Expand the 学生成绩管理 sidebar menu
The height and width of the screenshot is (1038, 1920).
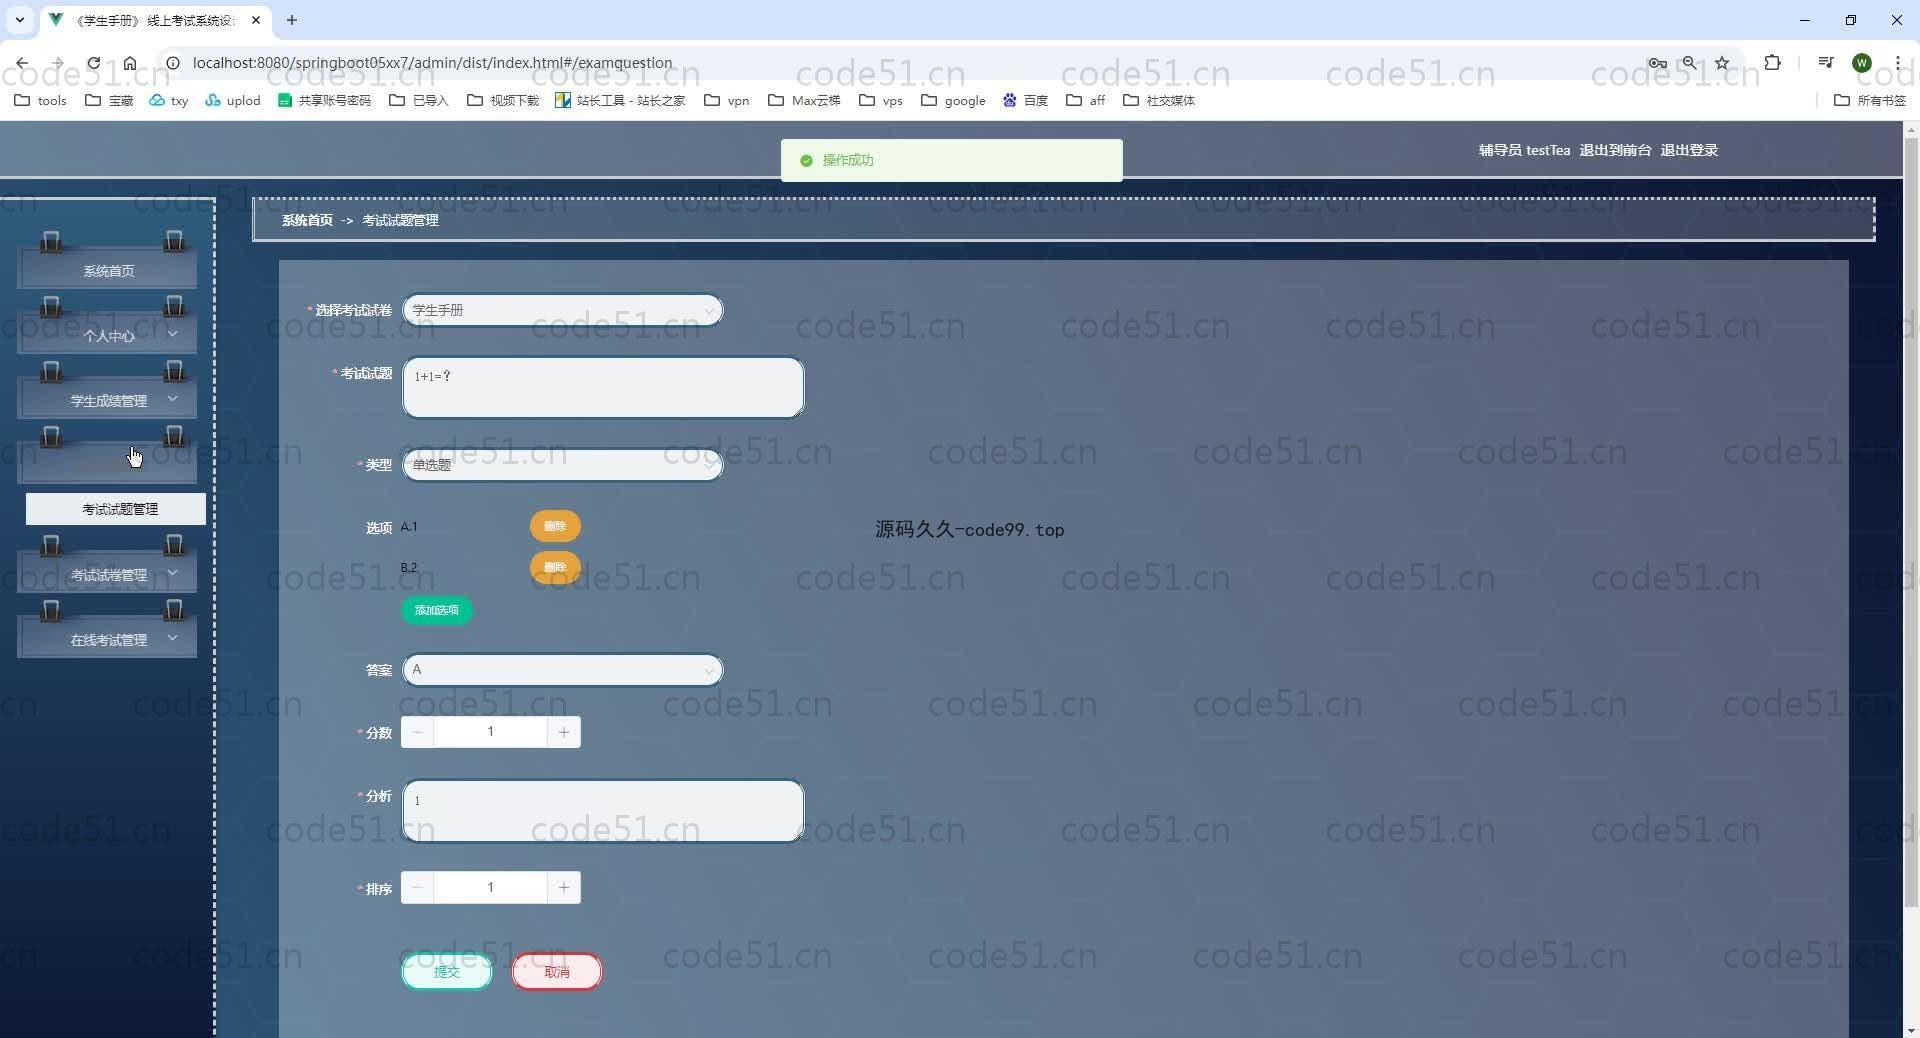(107, 400)
